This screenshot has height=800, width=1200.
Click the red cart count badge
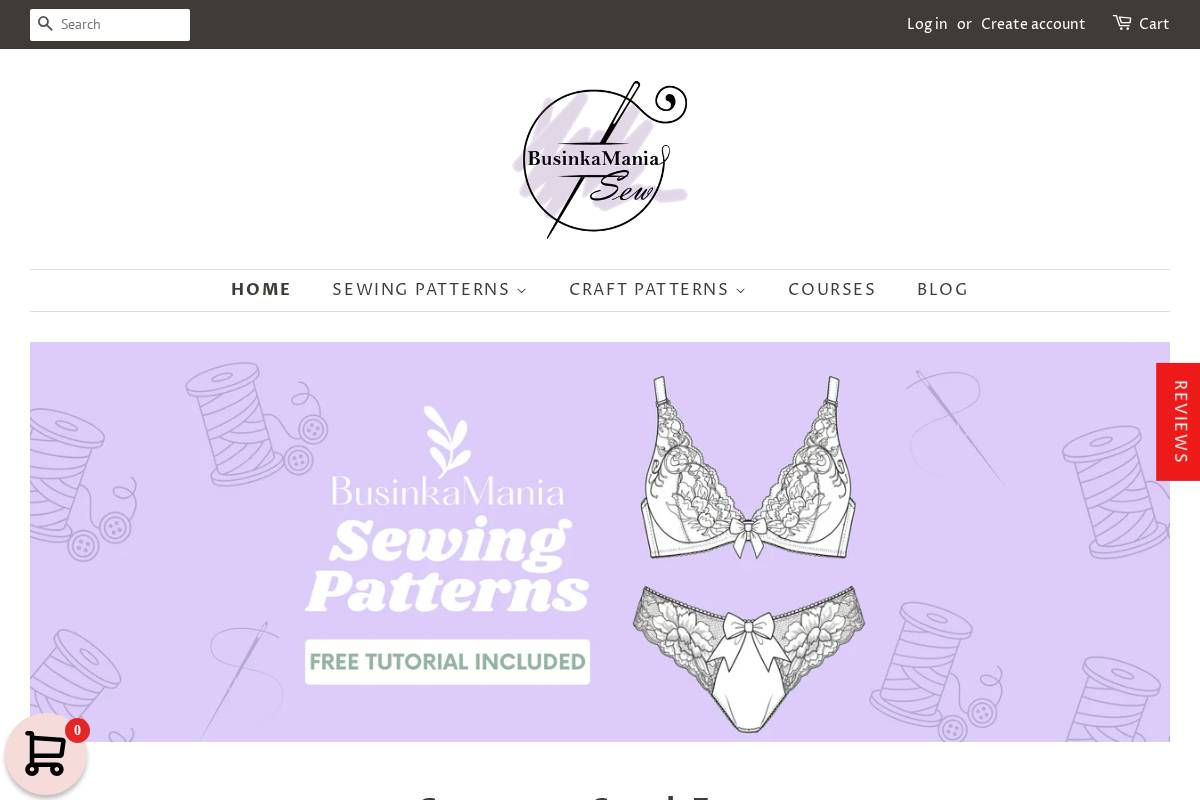pyautogui.click(x=77, y=730)
